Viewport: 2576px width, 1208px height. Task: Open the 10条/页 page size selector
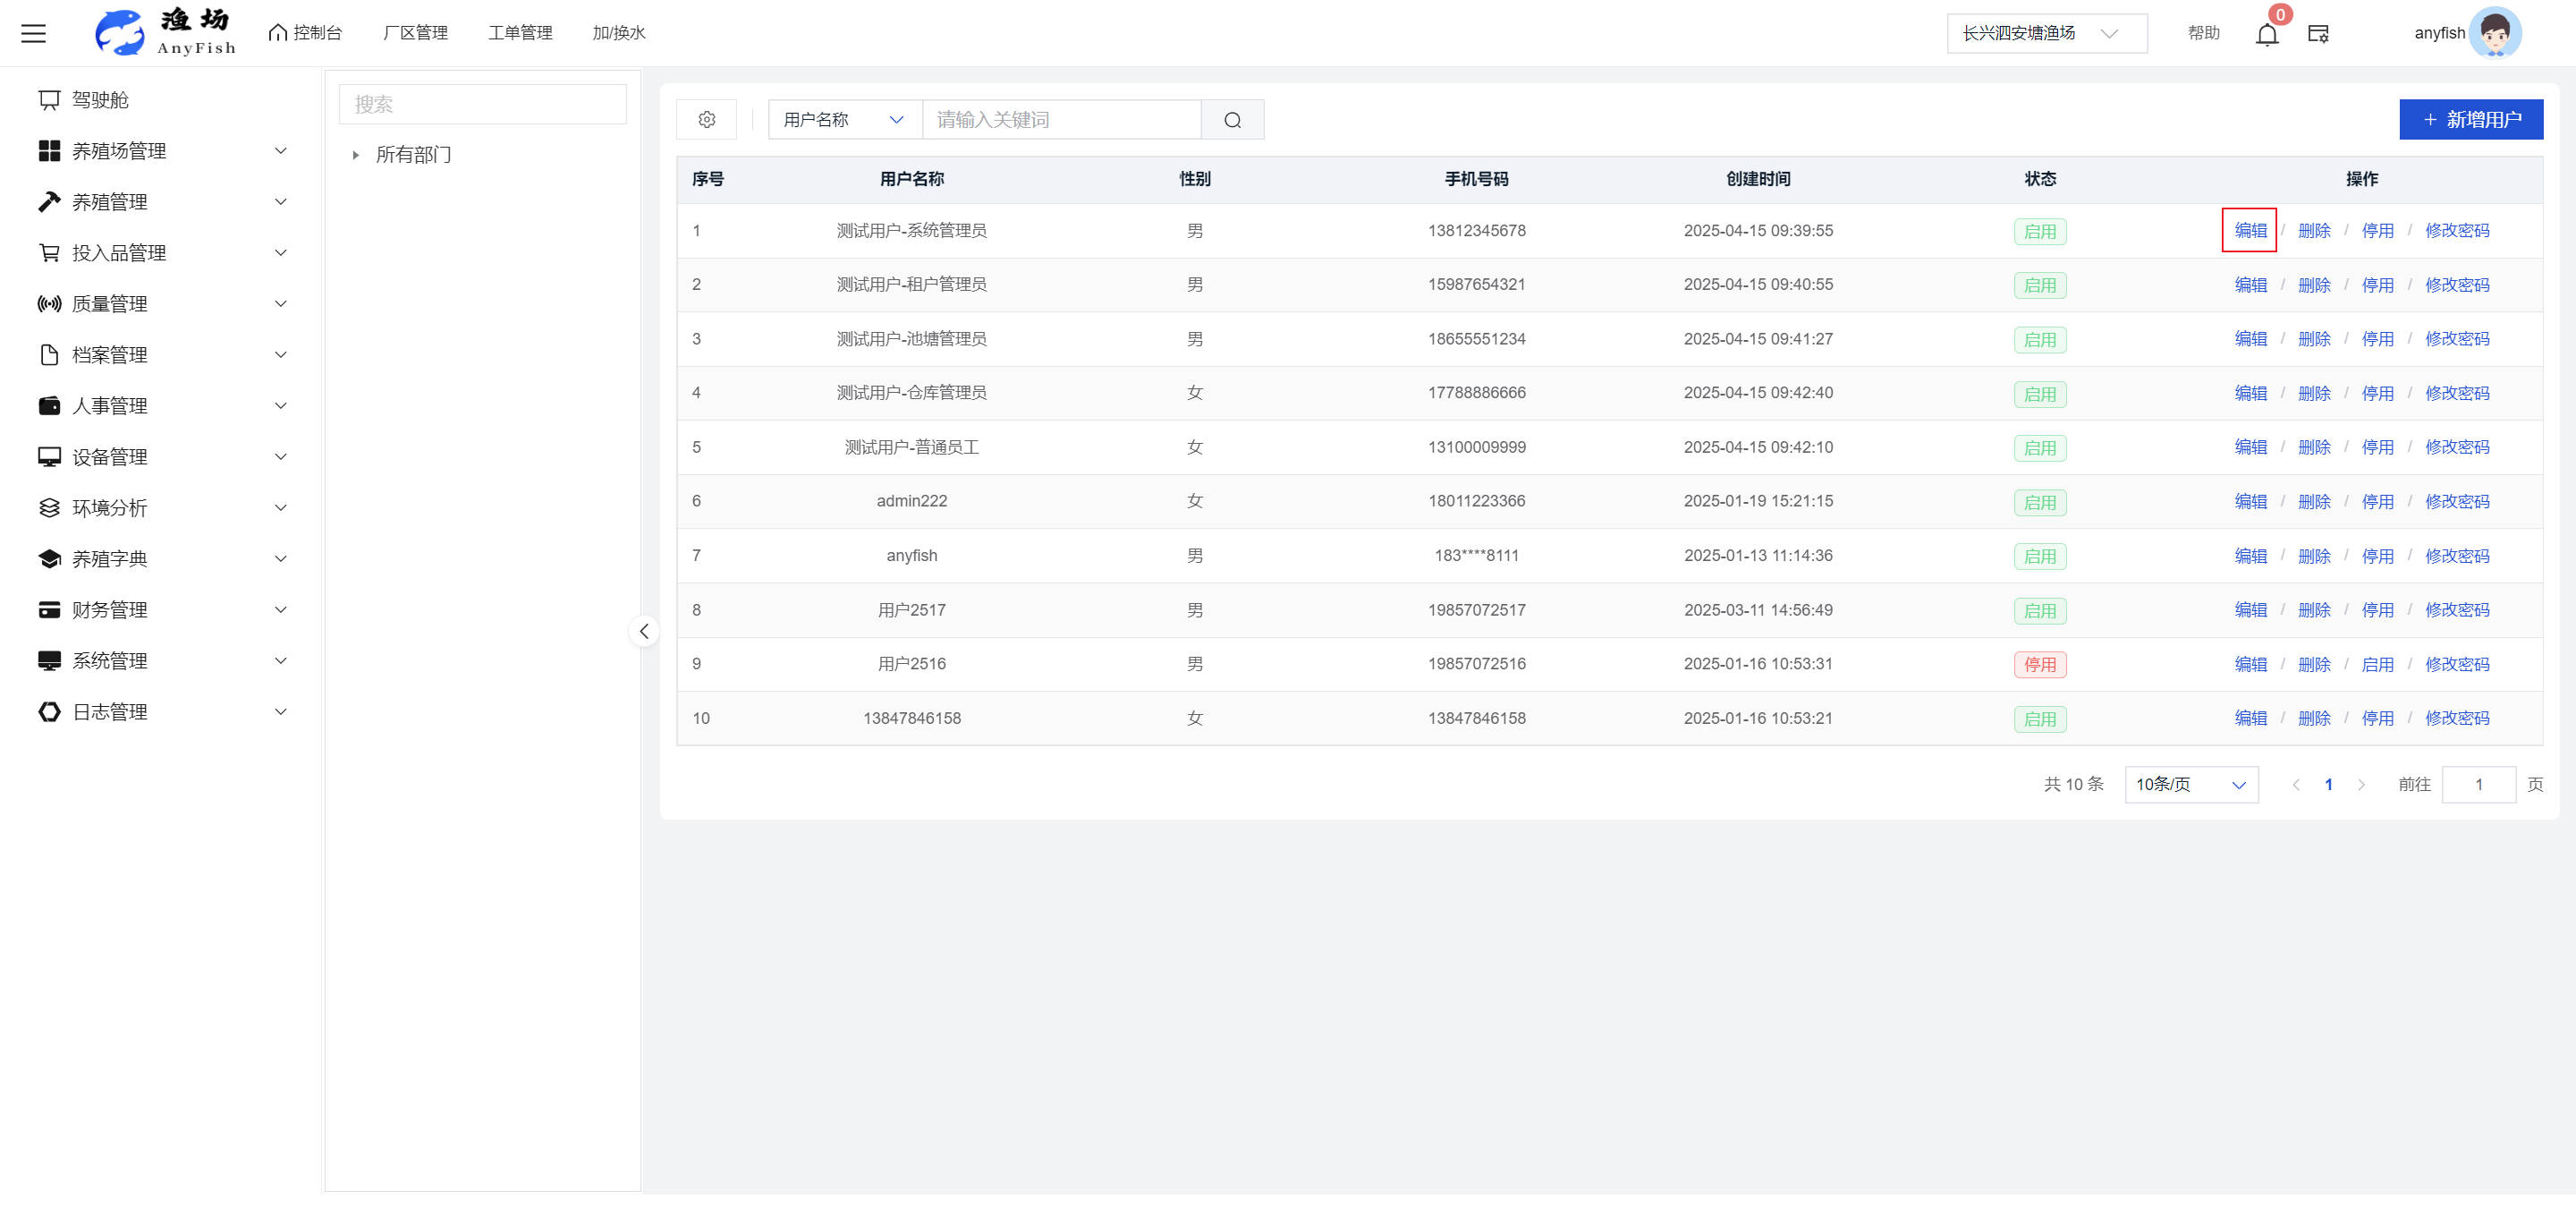(x=2190, y=785)
